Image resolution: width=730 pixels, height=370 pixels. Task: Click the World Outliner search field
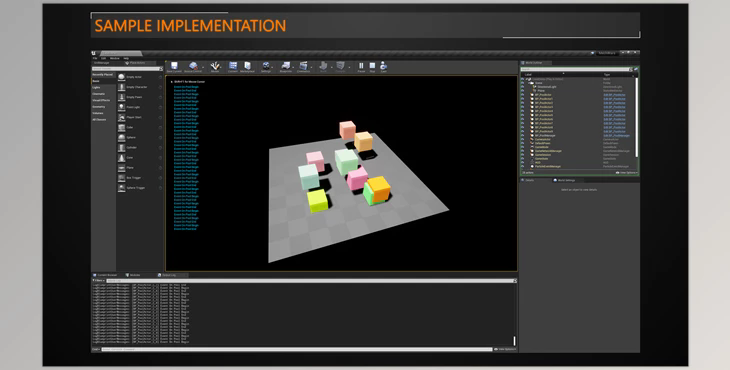tap(576, 69)
